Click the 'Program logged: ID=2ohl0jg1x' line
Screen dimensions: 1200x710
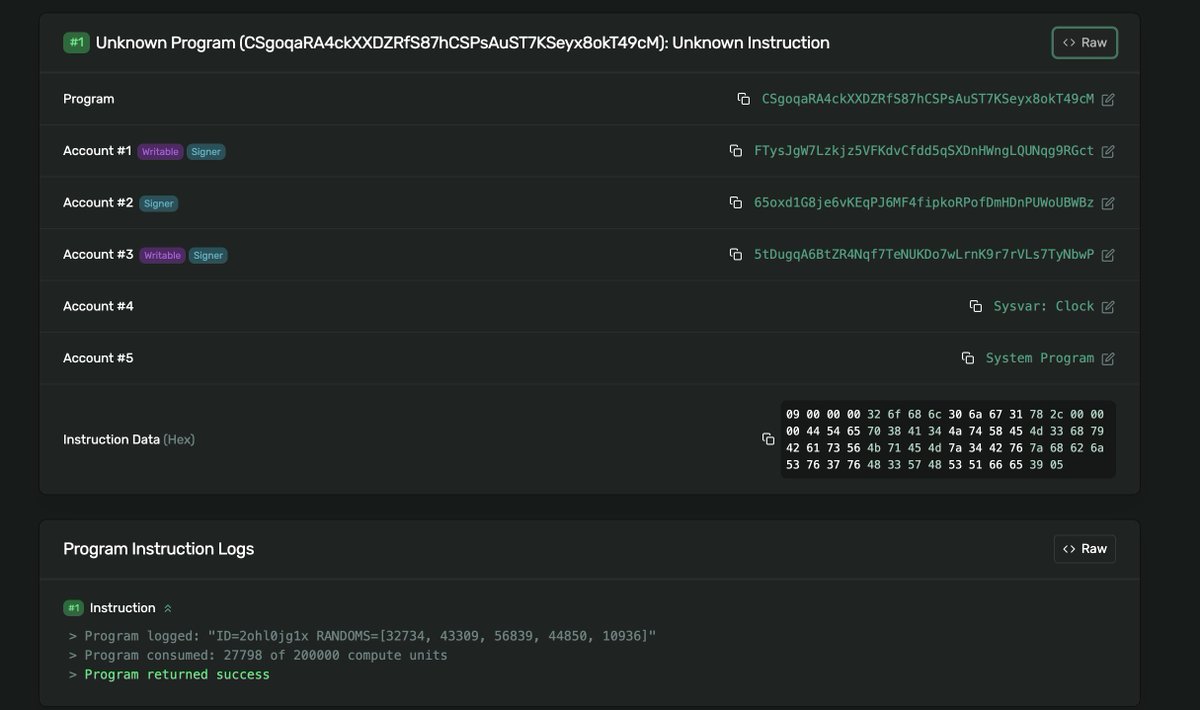tap(370, 637)
